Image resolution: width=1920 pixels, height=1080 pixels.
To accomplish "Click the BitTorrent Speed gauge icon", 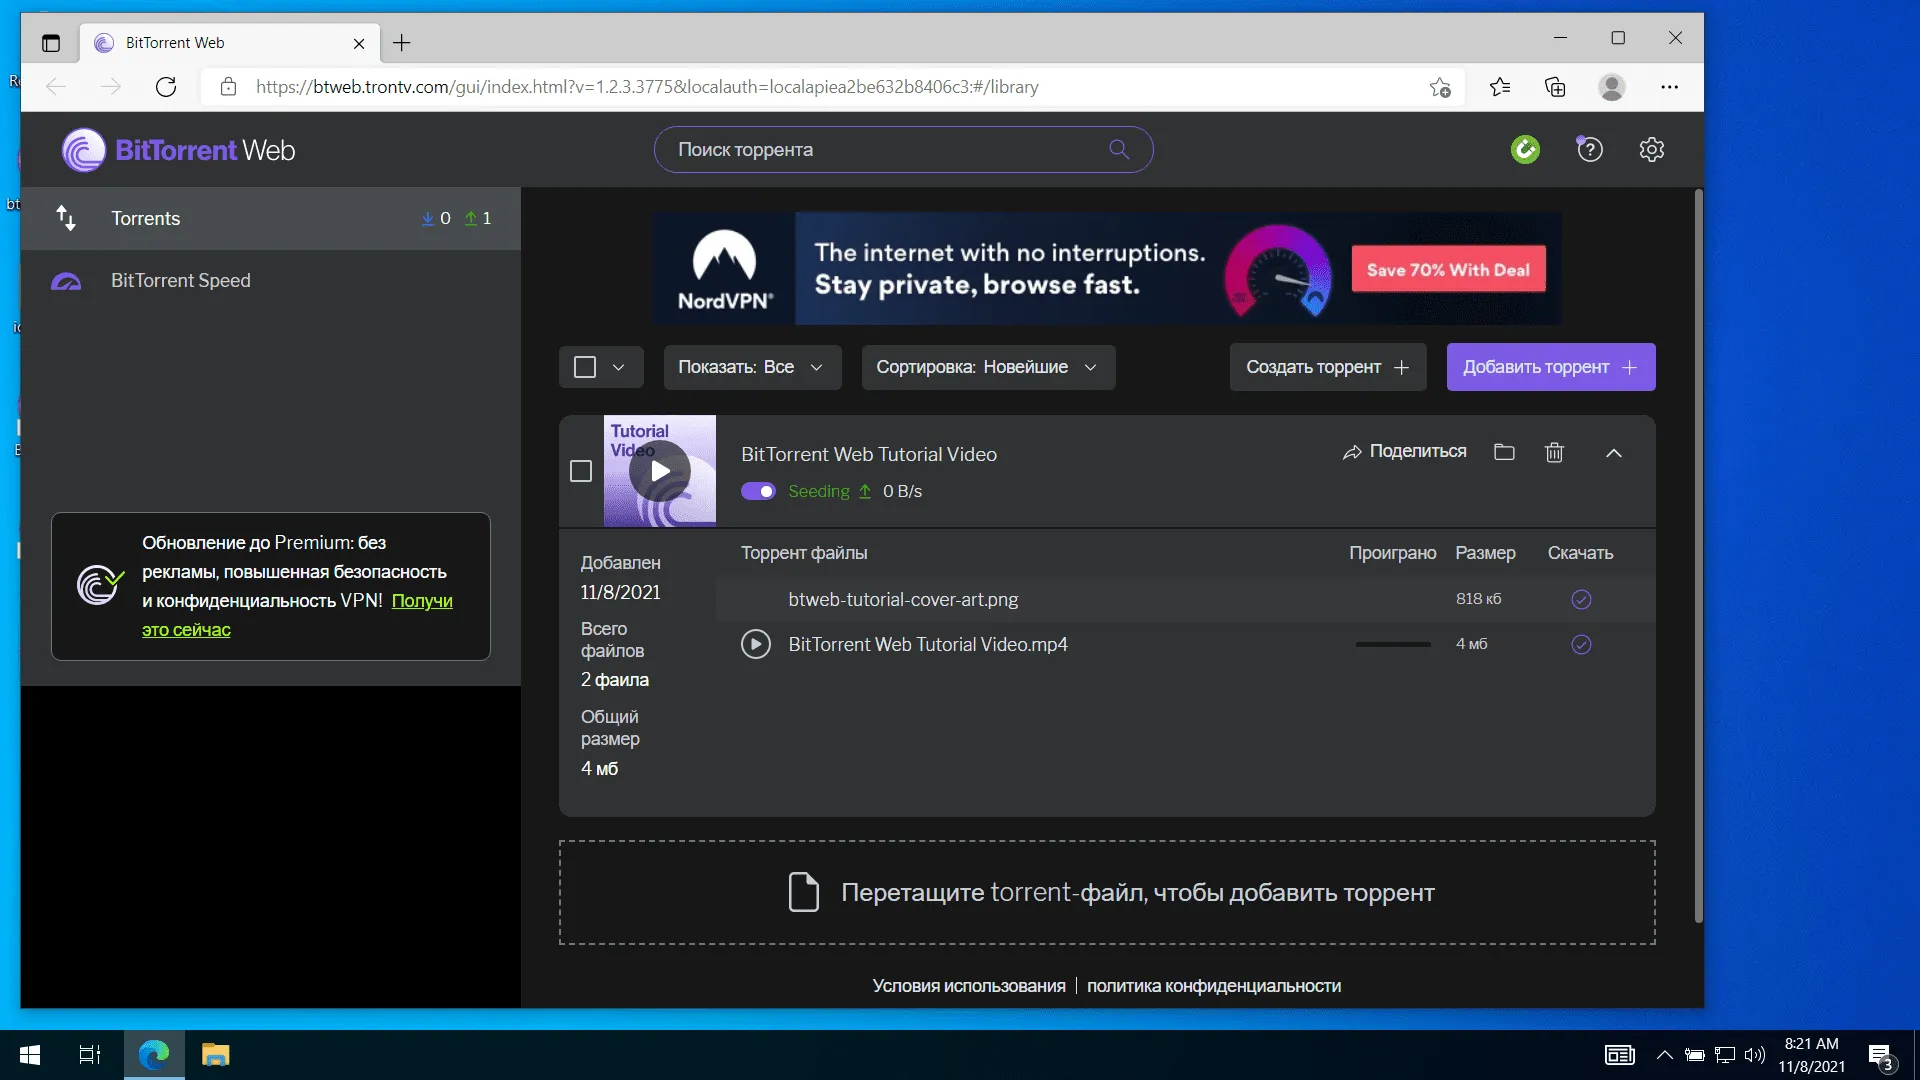I will tap(66, 281).
